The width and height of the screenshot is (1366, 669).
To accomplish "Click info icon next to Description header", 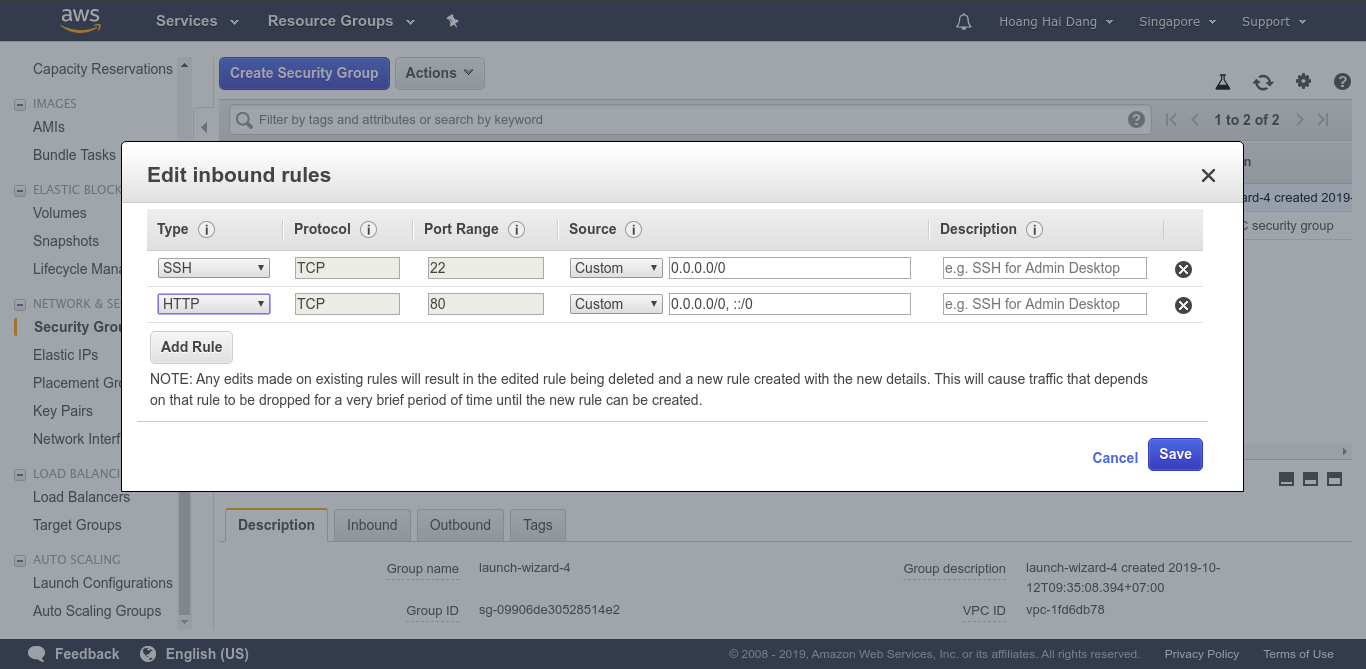I will (x=1034, y=229).
